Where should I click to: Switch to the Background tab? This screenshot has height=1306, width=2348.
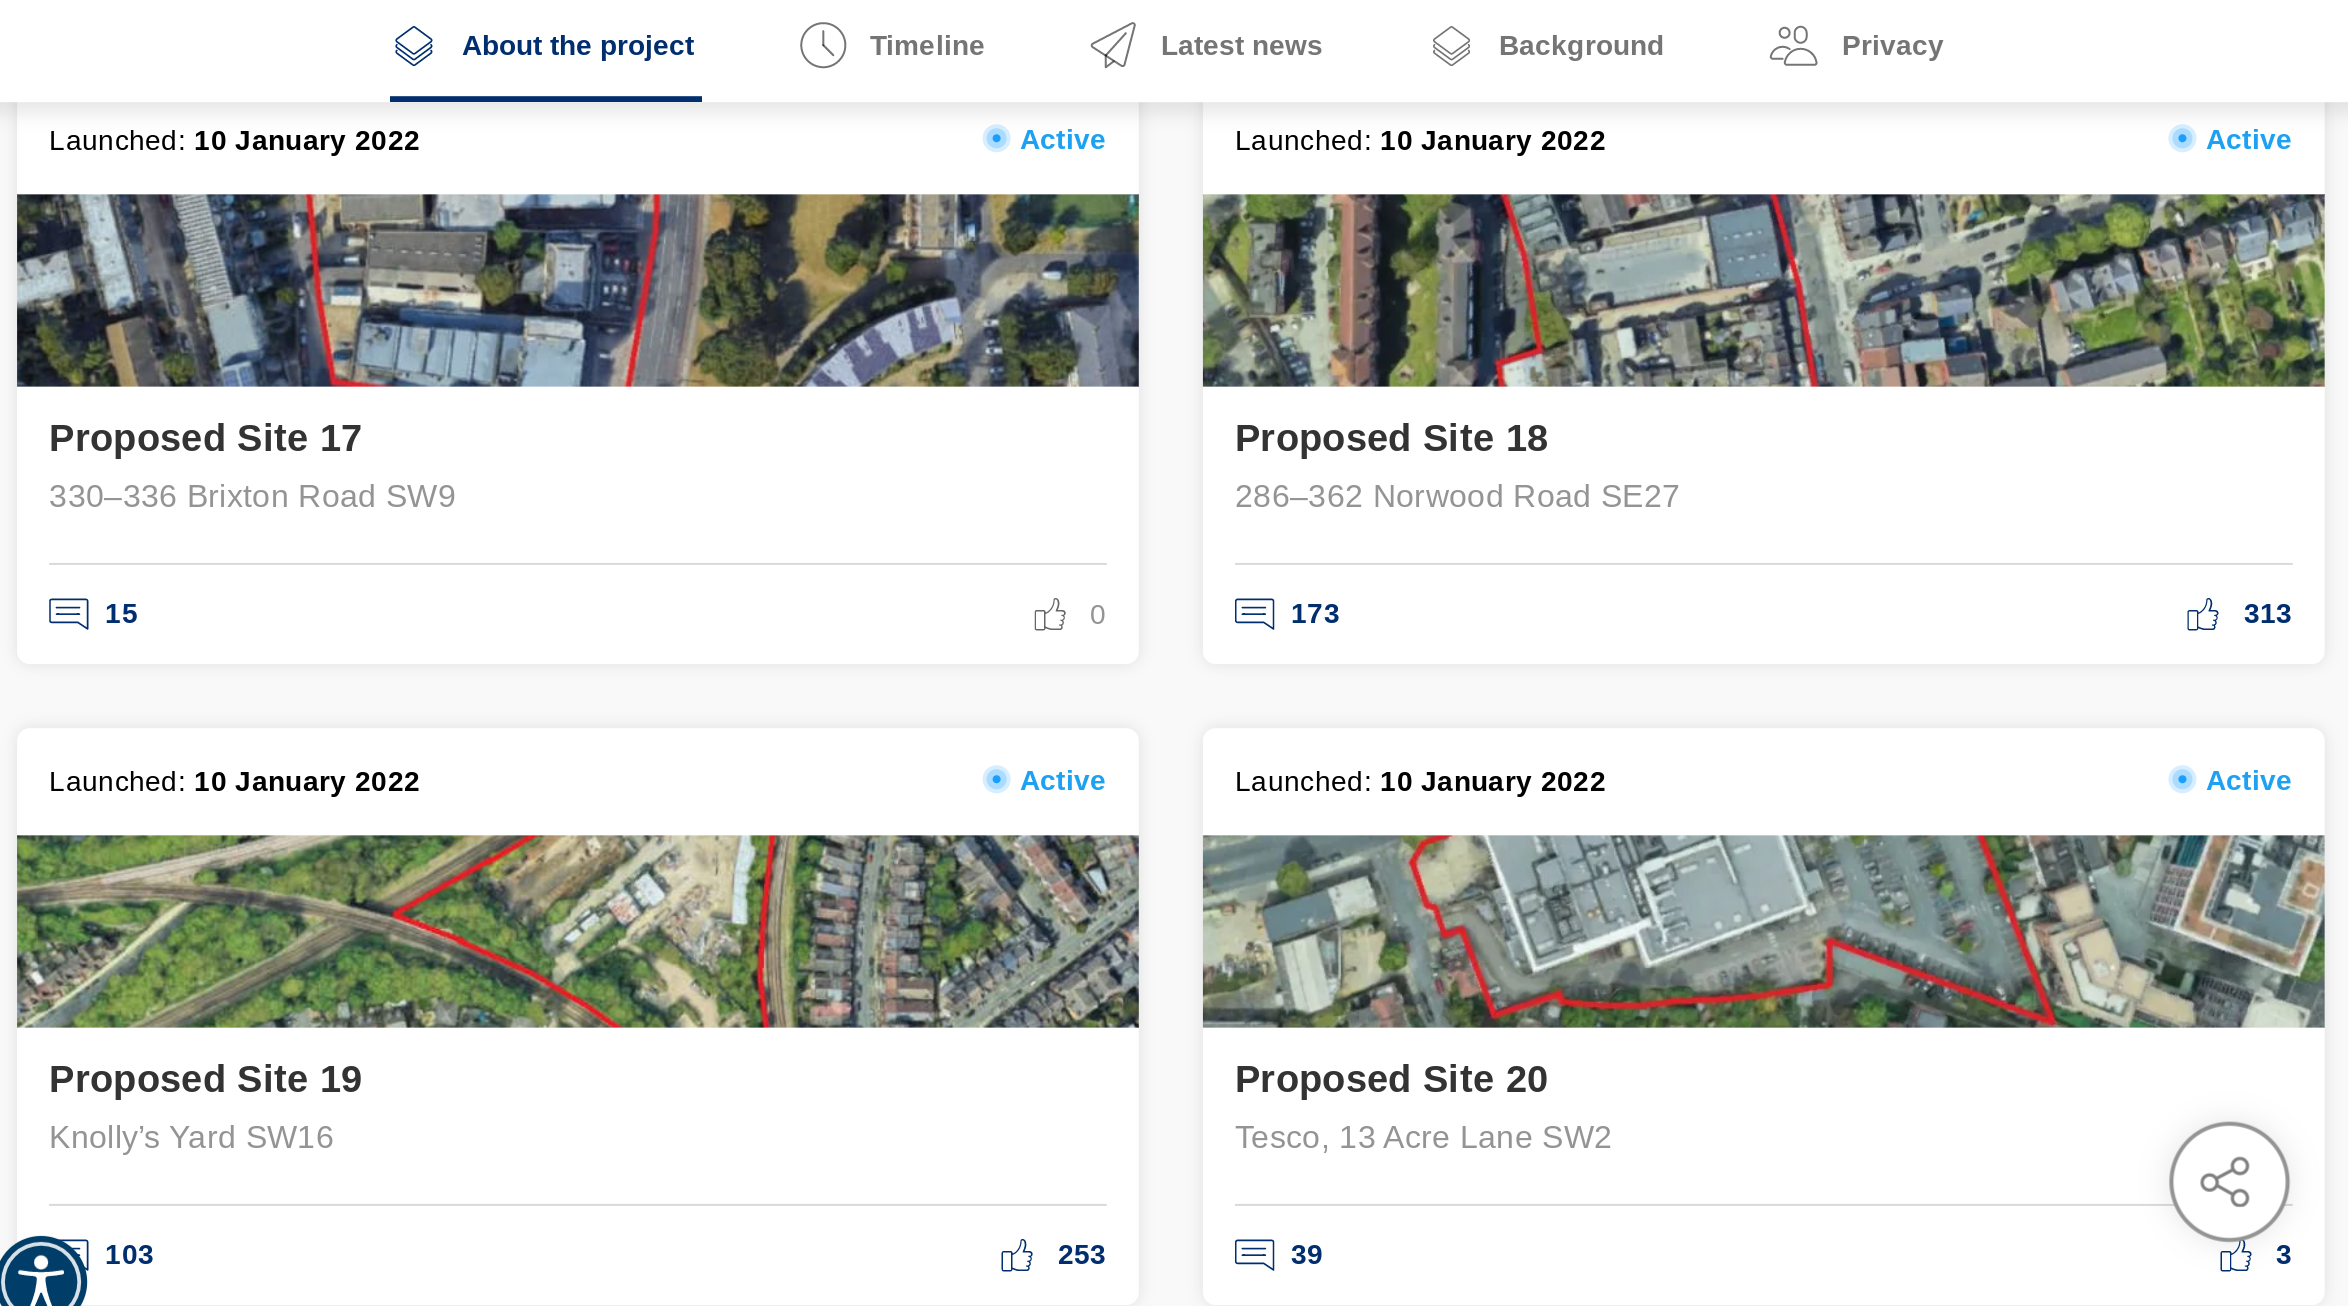tap(1547, 46)
